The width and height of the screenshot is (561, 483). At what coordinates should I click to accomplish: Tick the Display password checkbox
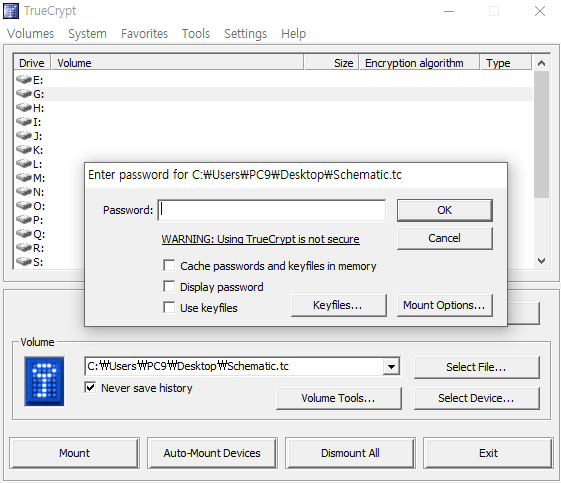(169, 287)
